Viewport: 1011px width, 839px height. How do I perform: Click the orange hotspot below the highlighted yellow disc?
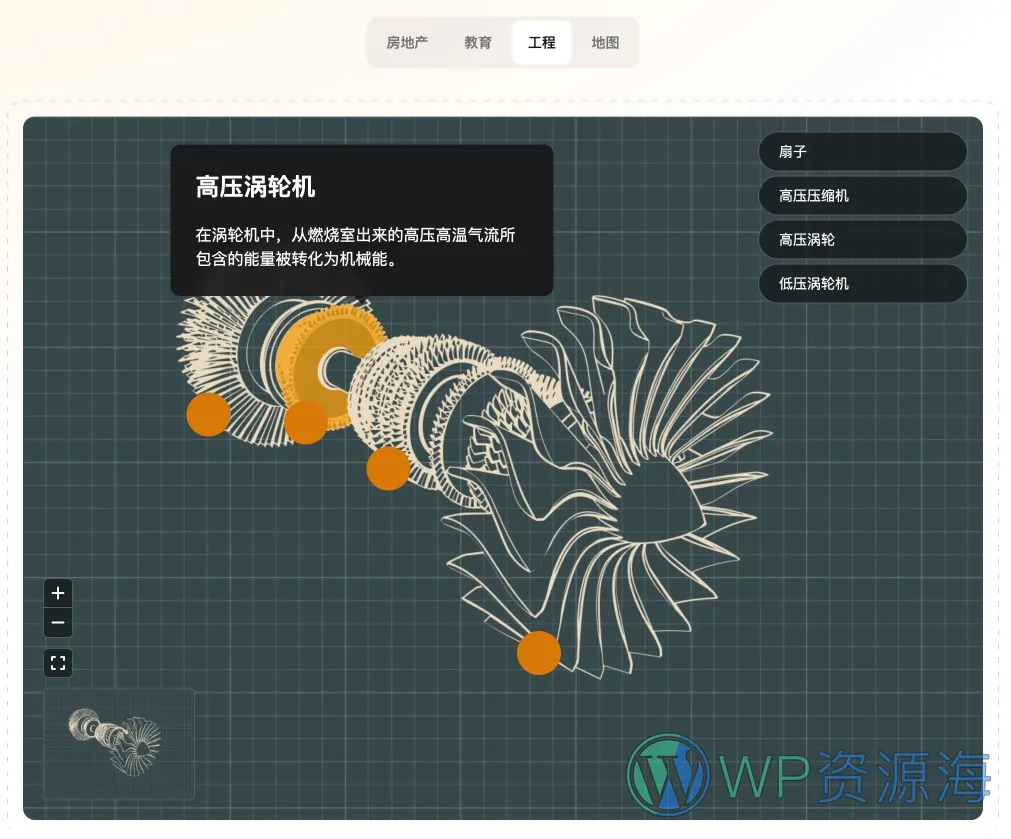point(305,422)
